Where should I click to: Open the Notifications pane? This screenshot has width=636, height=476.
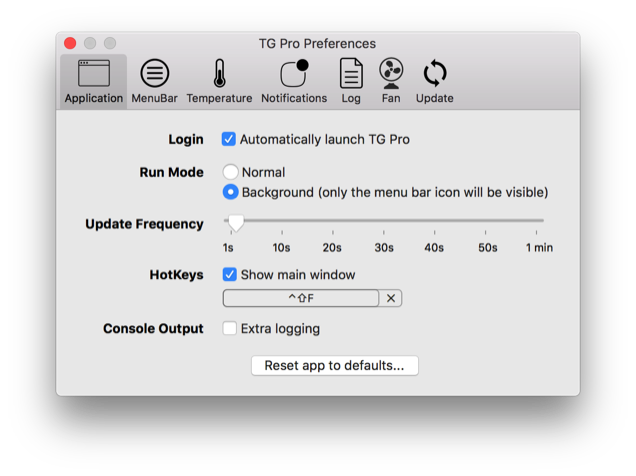click(294, 81)
